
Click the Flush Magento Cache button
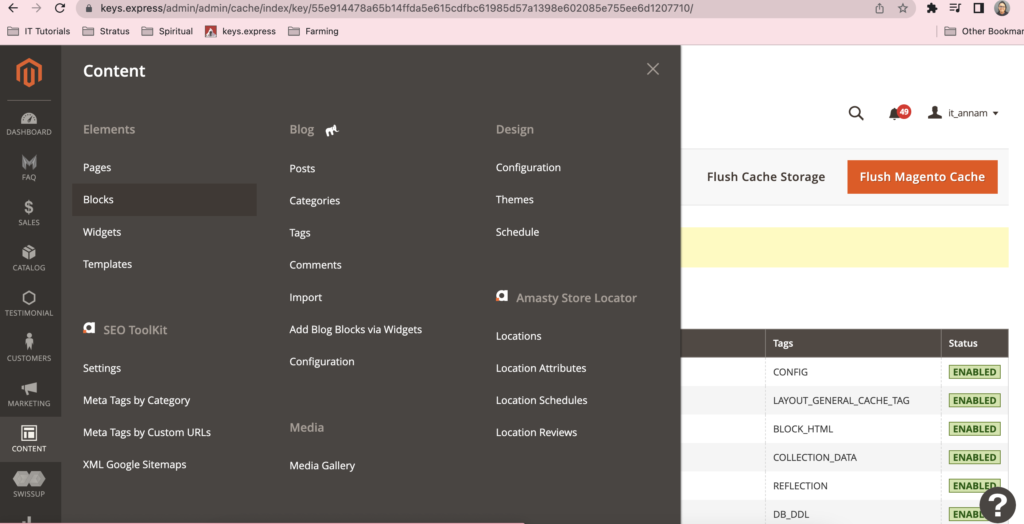pyautogui.click(x=922, y=177)
